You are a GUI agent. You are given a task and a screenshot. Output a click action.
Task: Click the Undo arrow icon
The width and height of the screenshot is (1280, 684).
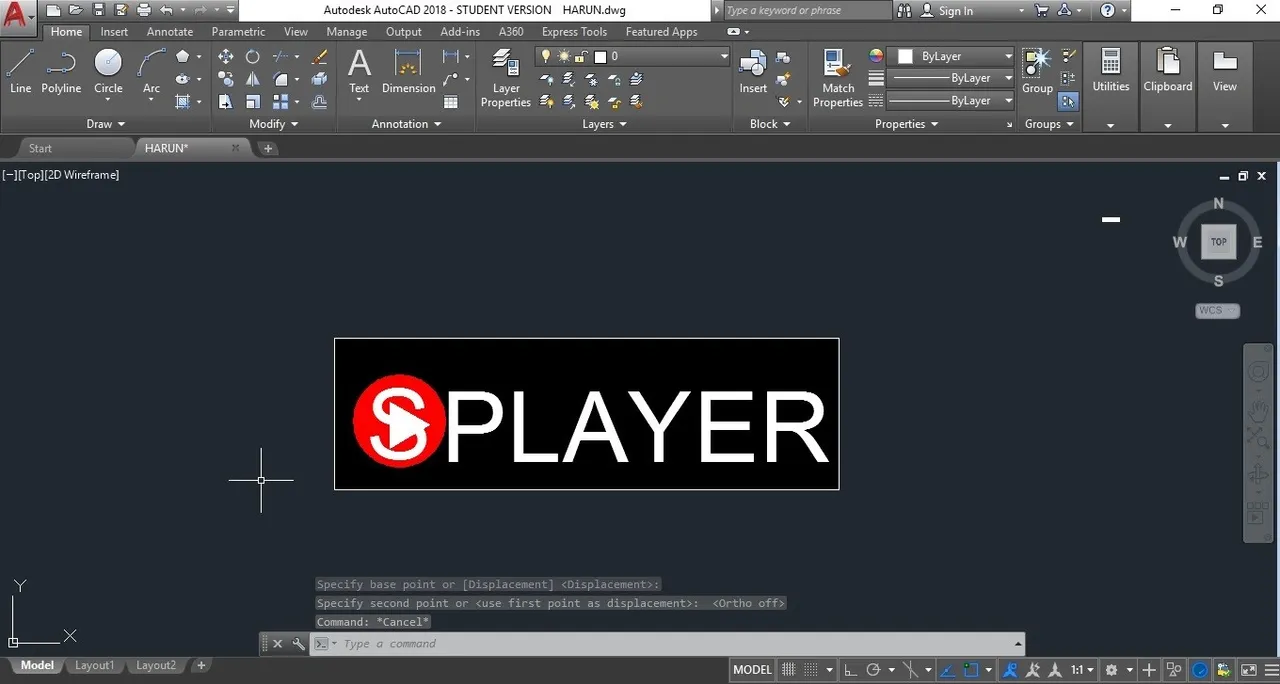click(x=166, y=10)
